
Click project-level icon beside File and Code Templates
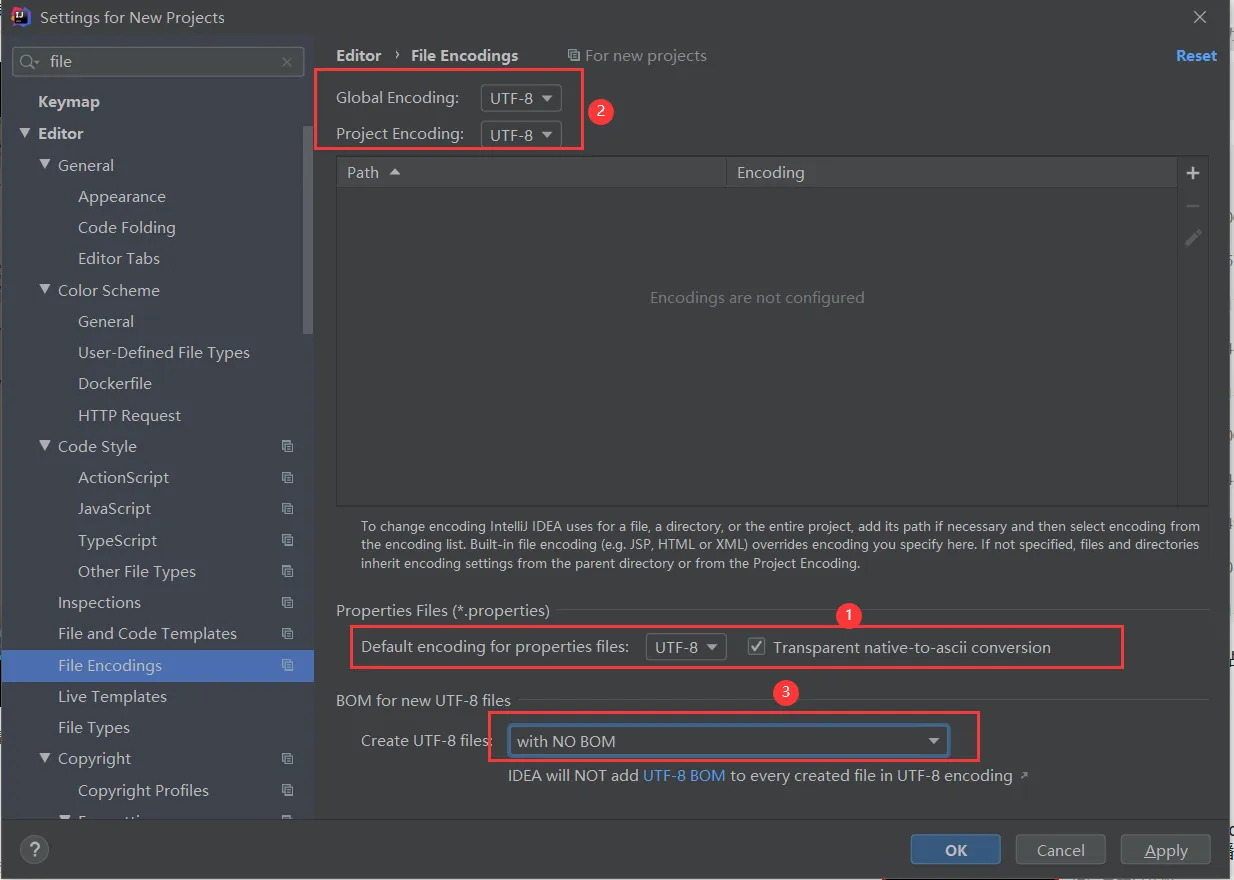288,634
